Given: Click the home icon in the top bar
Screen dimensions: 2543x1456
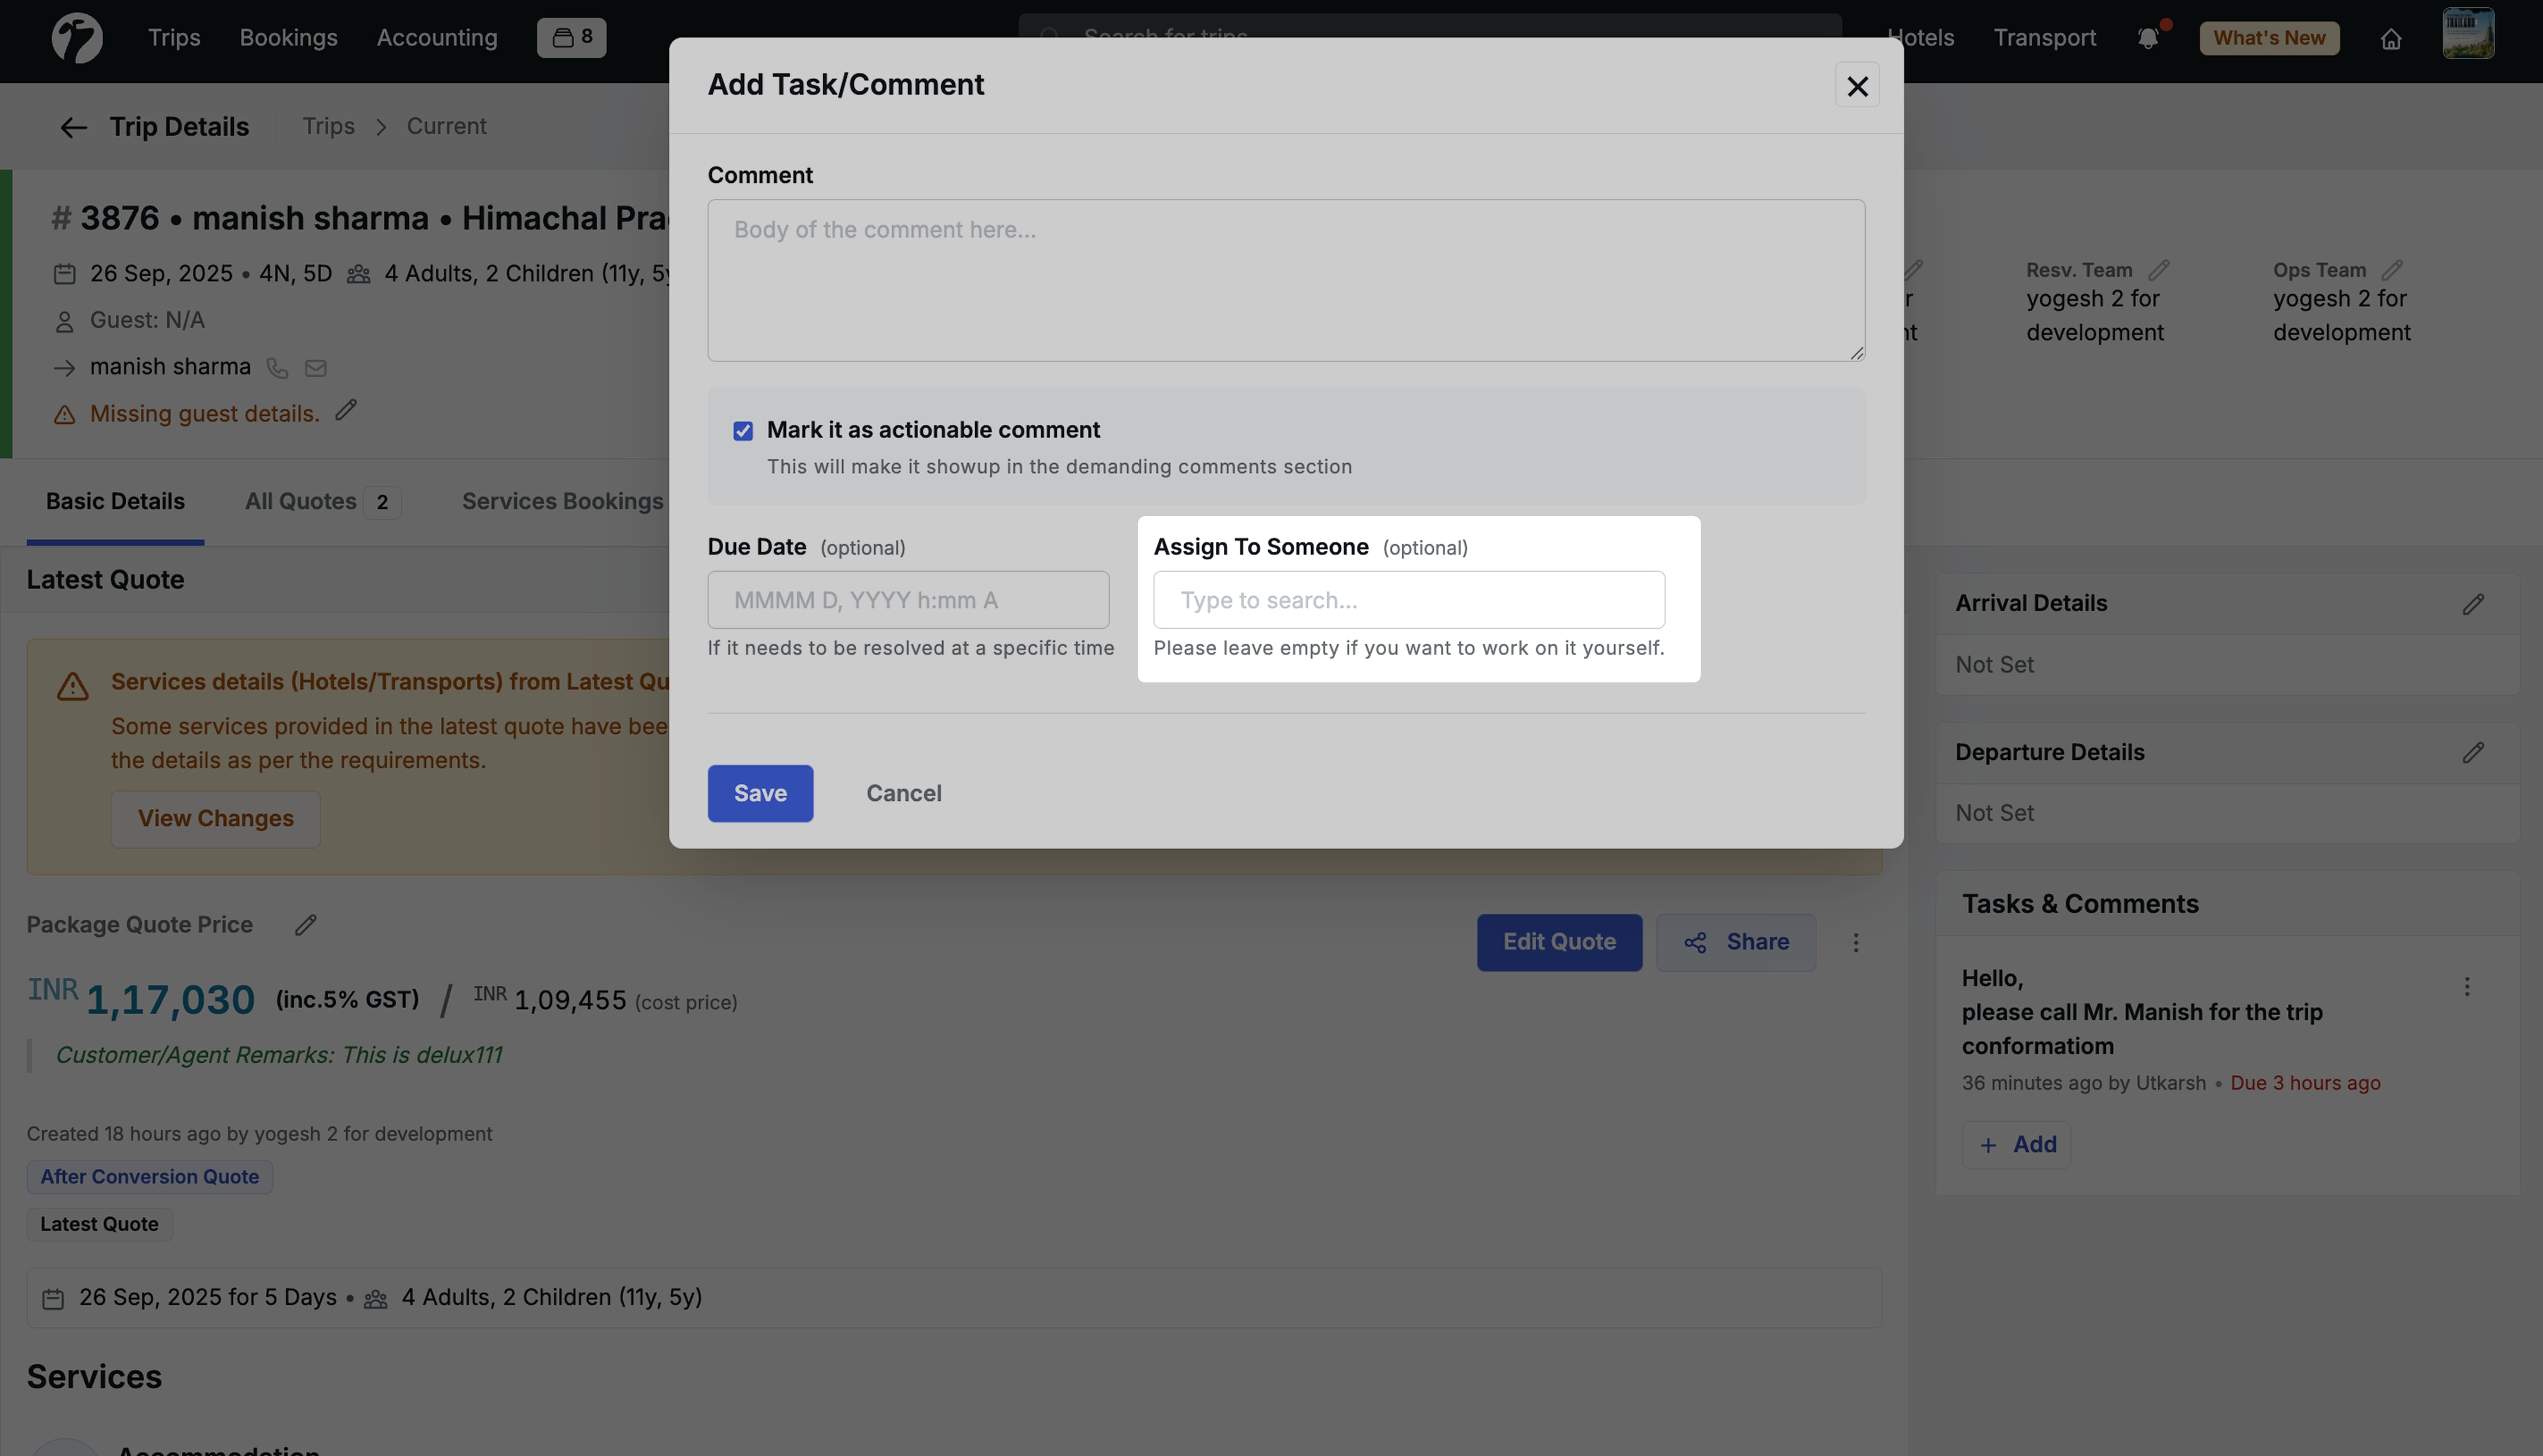Looking at the screenshot, I should click(x=2391, y=38).
